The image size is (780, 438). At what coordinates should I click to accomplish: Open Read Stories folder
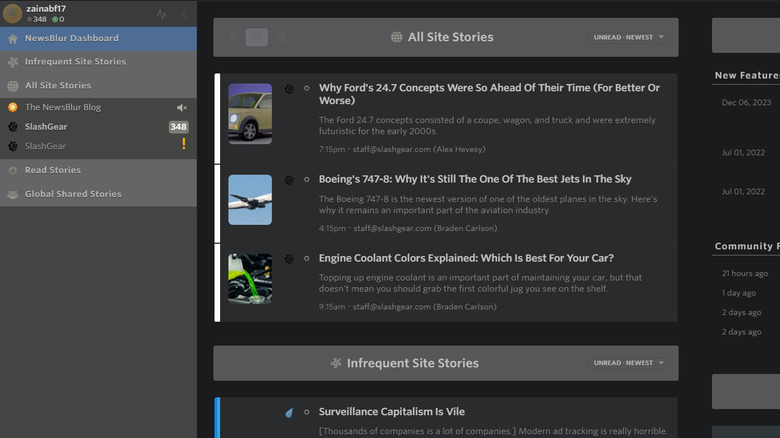52,170
